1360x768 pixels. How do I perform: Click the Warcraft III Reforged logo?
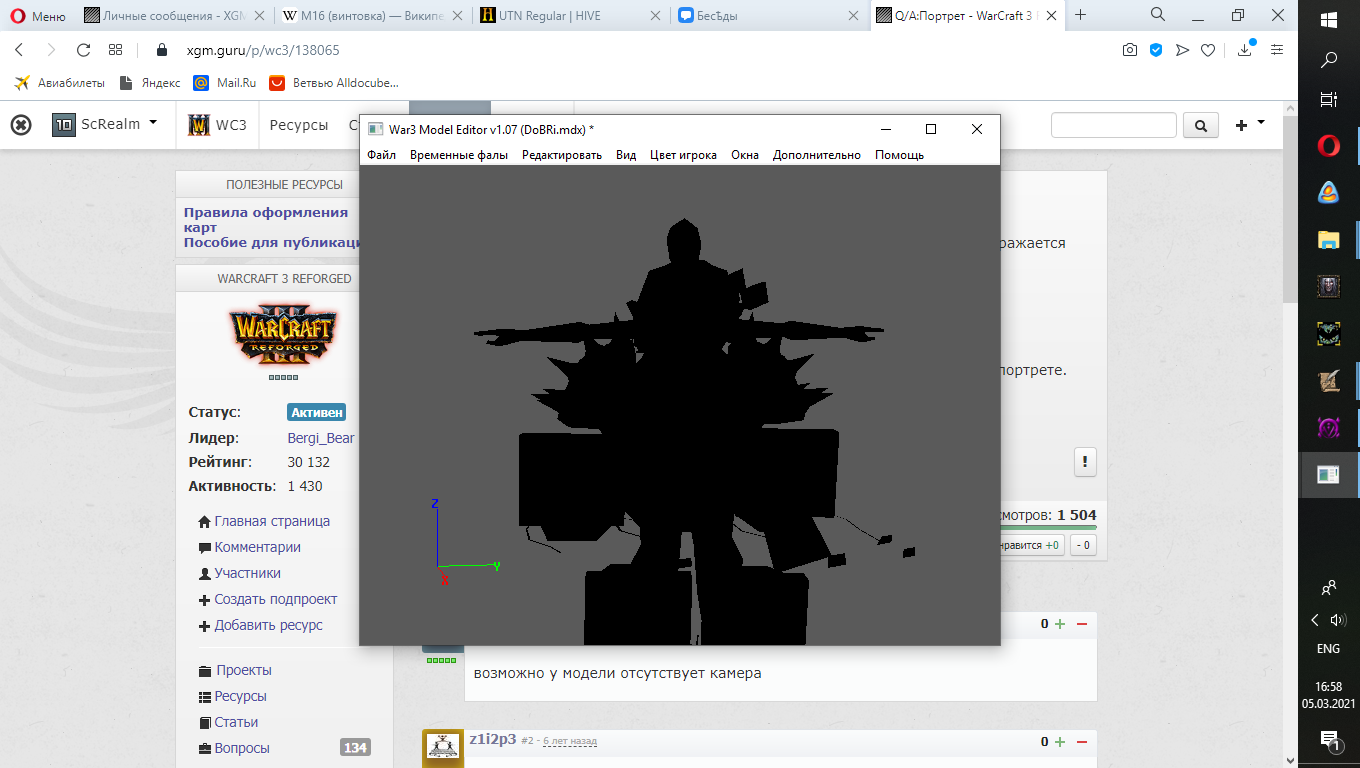coord(283,336)
